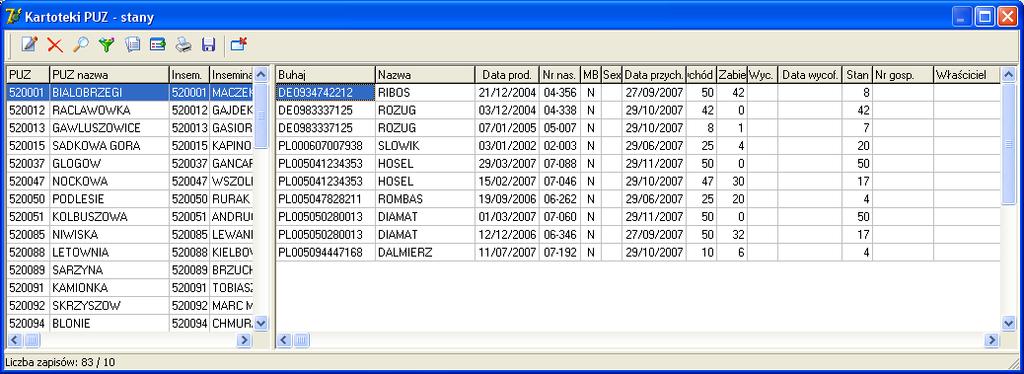This screenshot has width=1024, height=374.
Task: Select the GAWLUSZOWICE entry
Action: (130, 128)
